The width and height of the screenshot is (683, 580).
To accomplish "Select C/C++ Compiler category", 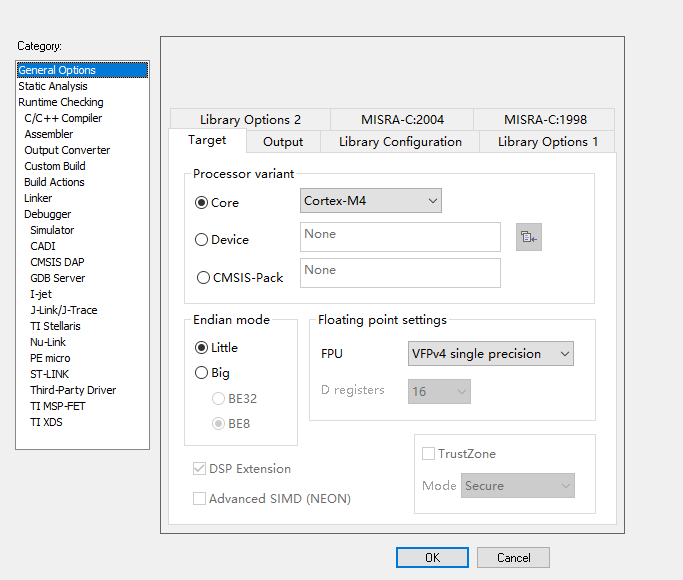I will [x=63, y=118].
